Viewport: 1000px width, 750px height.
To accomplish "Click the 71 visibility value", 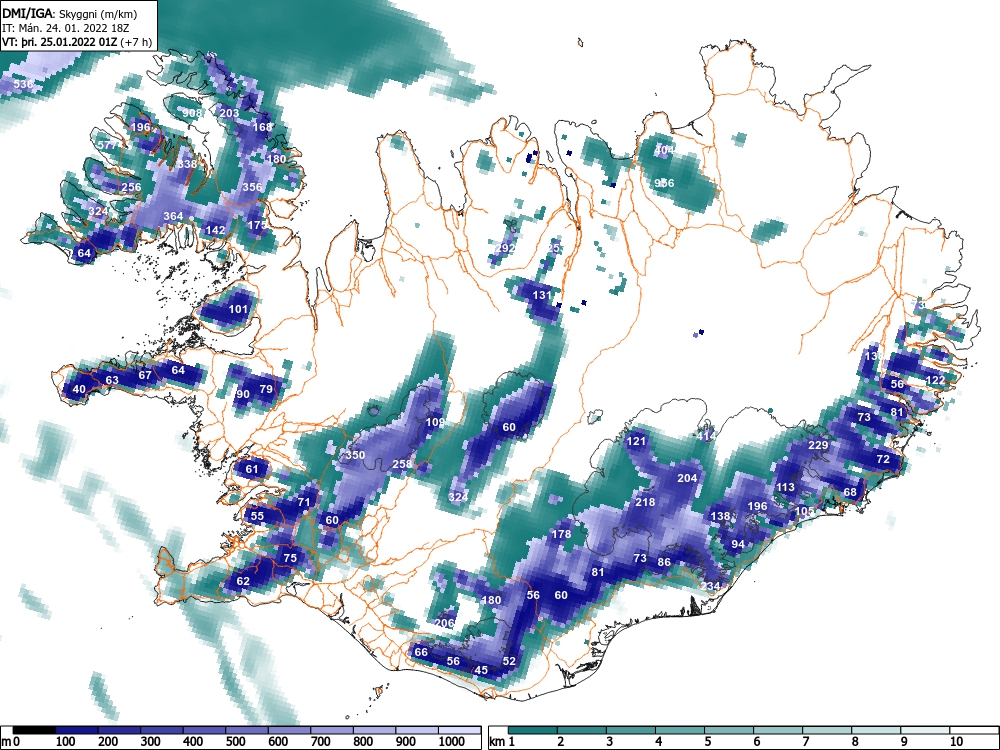I will coord(304,502).
